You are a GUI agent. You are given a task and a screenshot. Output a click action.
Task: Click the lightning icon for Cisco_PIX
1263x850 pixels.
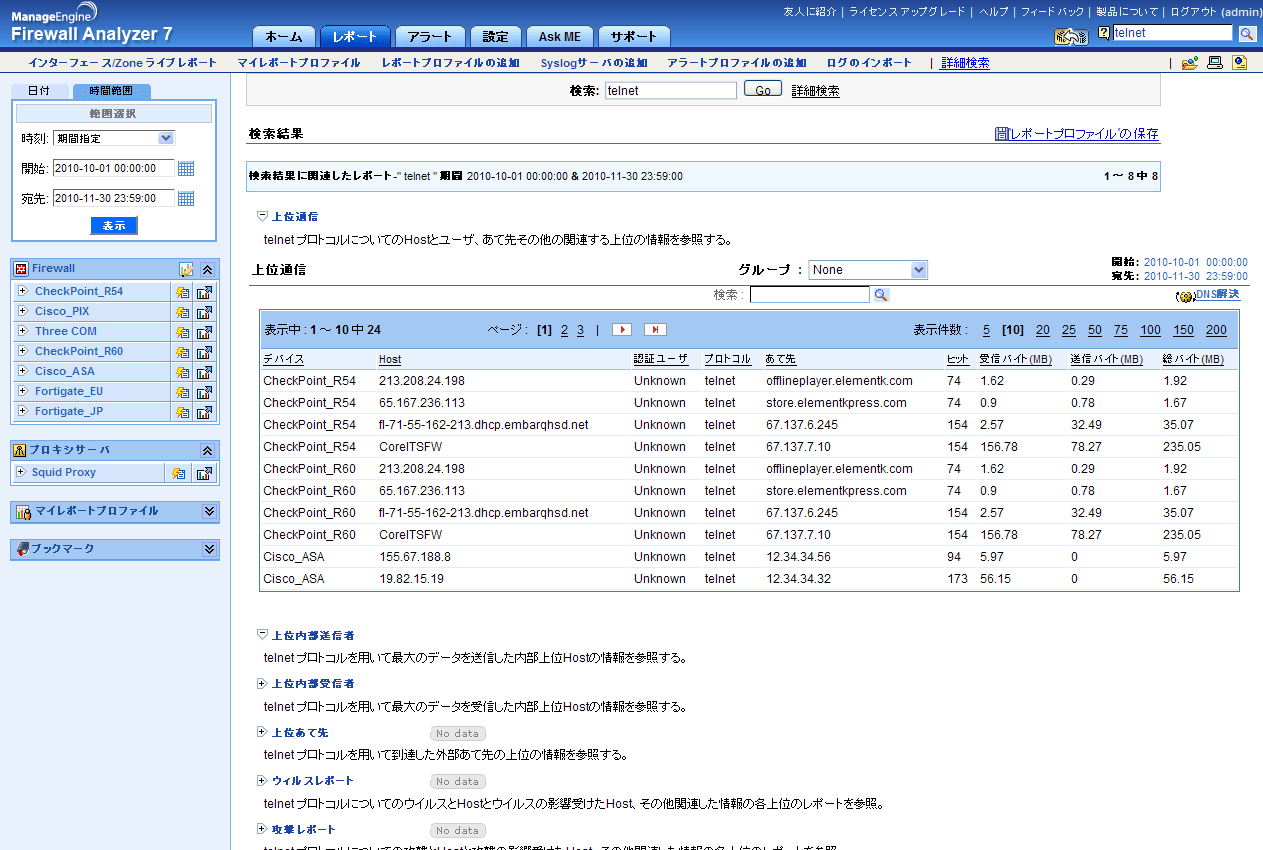(x=182, y=312)
